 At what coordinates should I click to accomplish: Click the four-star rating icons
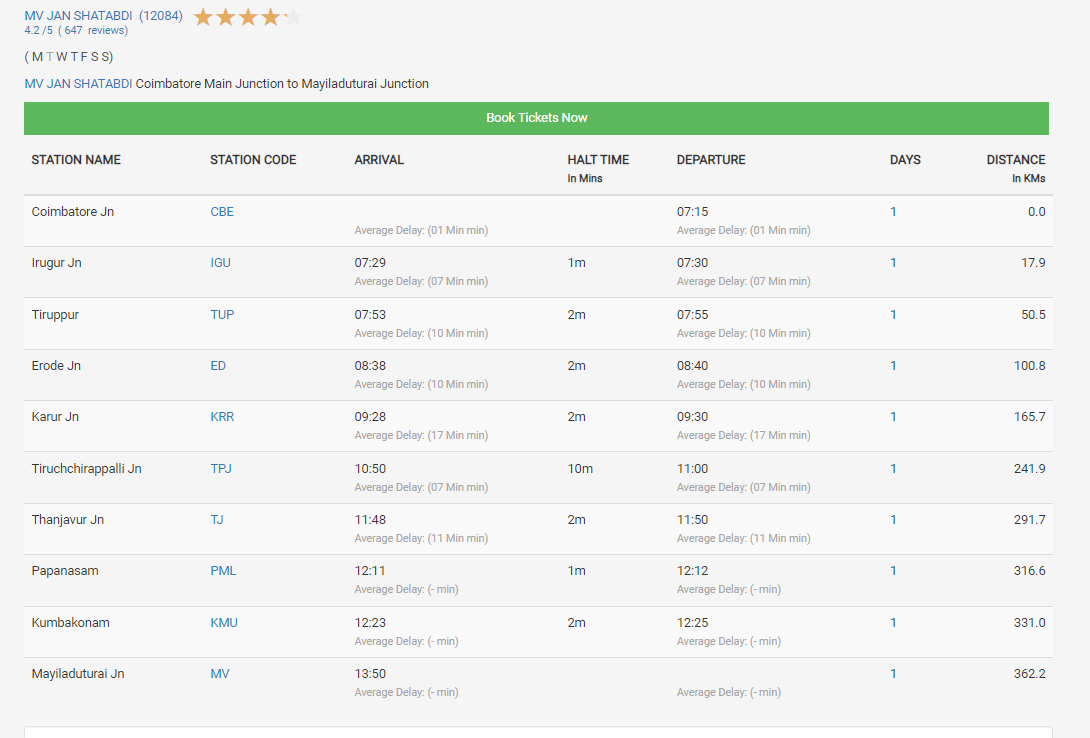click(x=247, y=17)
